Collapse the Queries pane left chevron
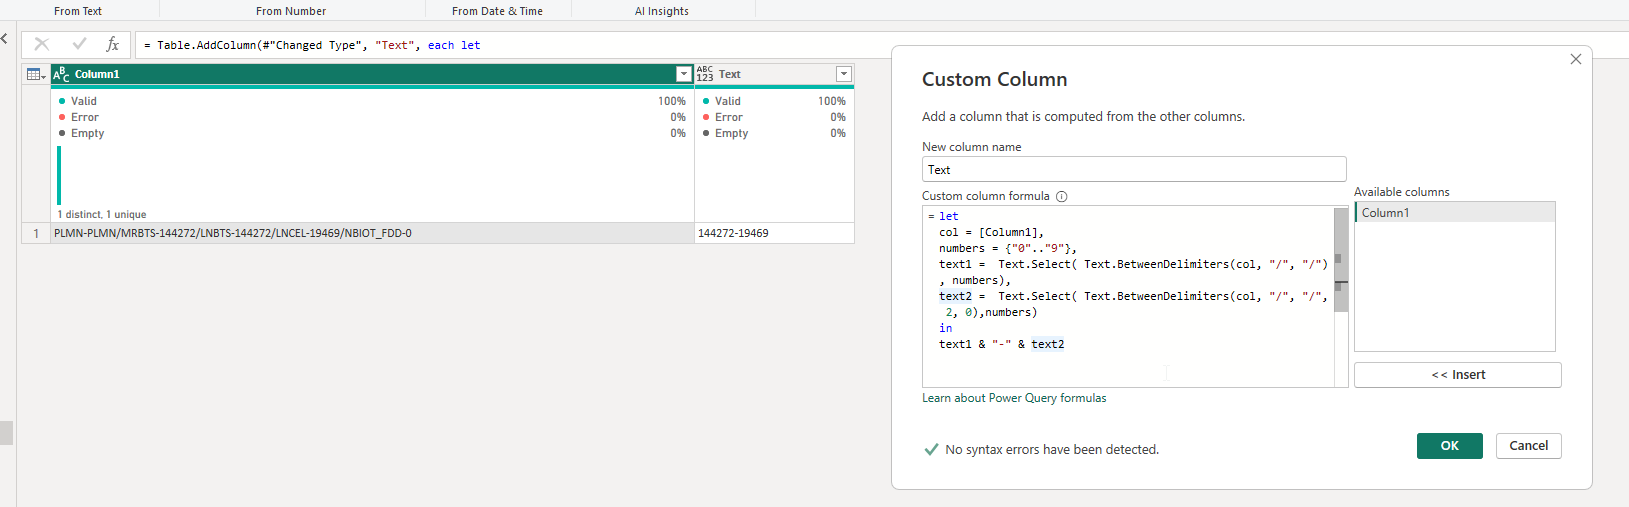This screenshot has width=1629, height=507. [5, 39]
